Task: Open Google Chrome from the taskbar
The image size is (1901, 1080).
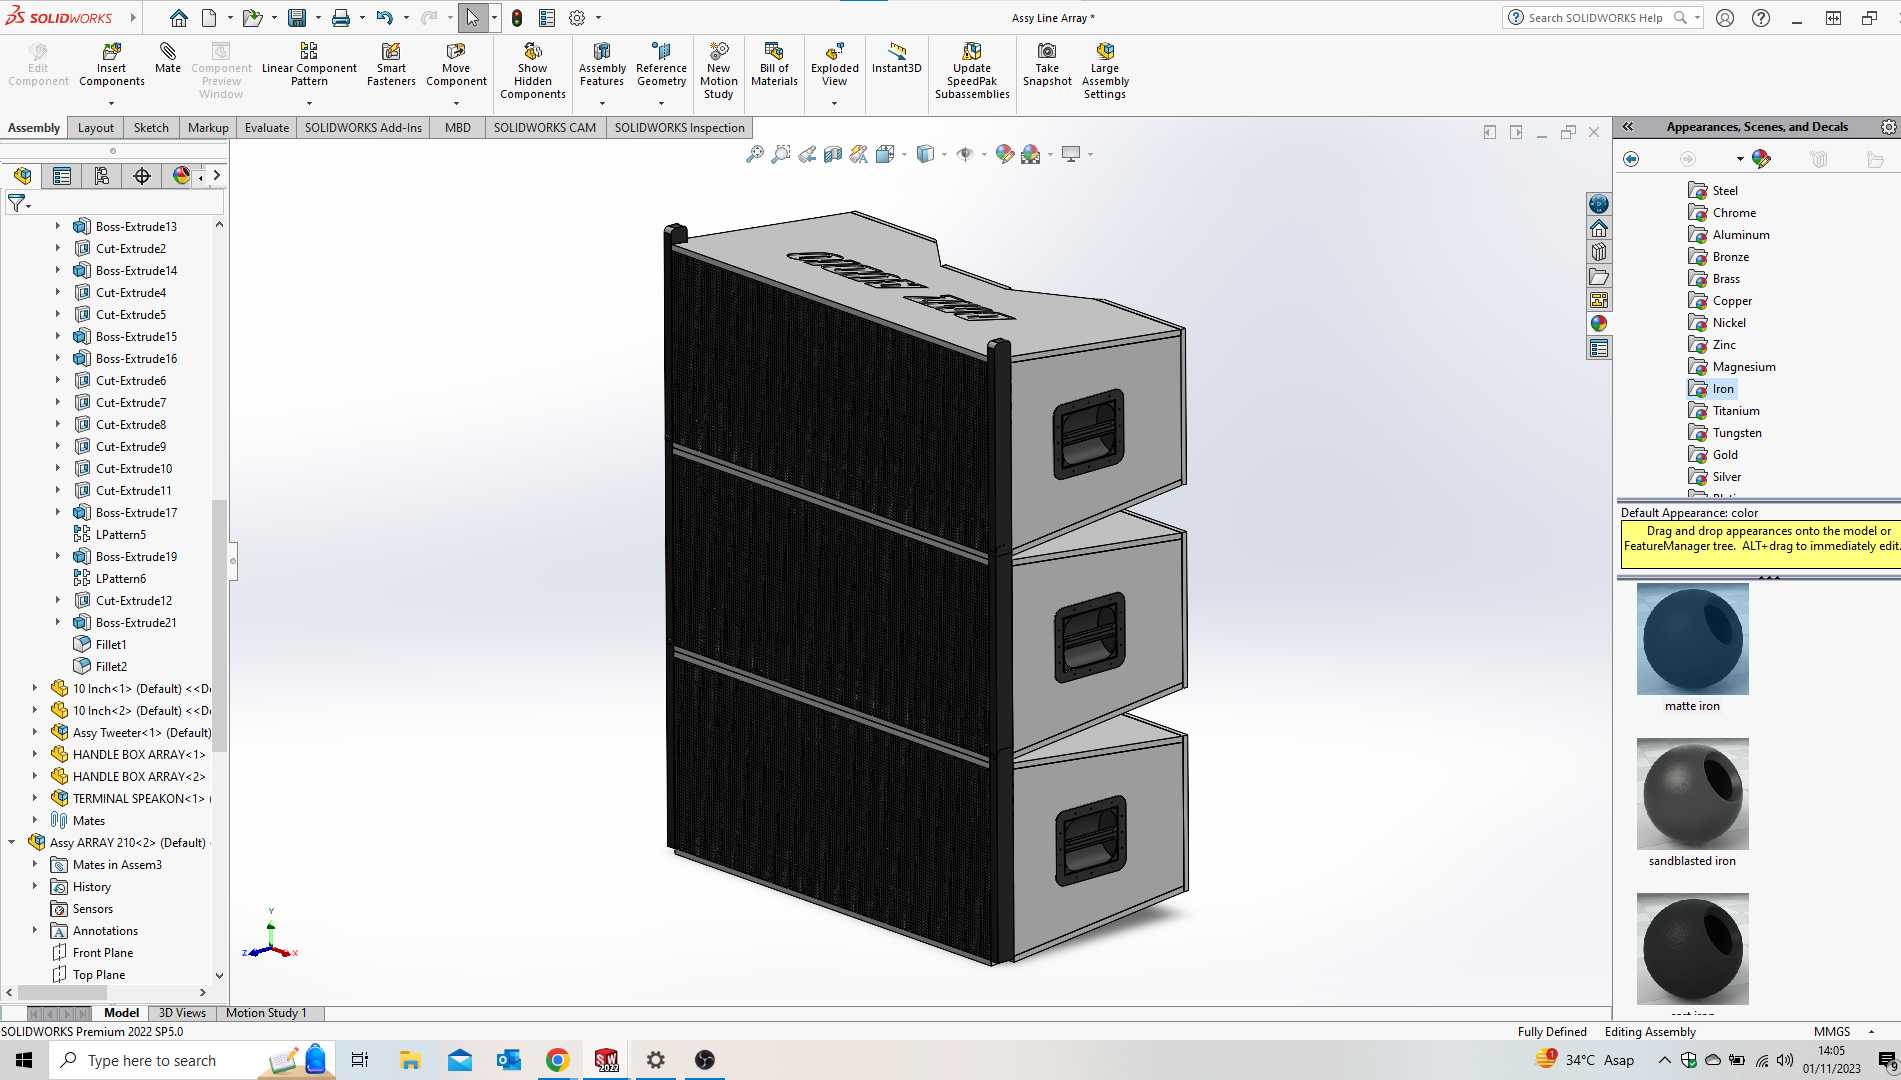Action: click(558, 1060)
